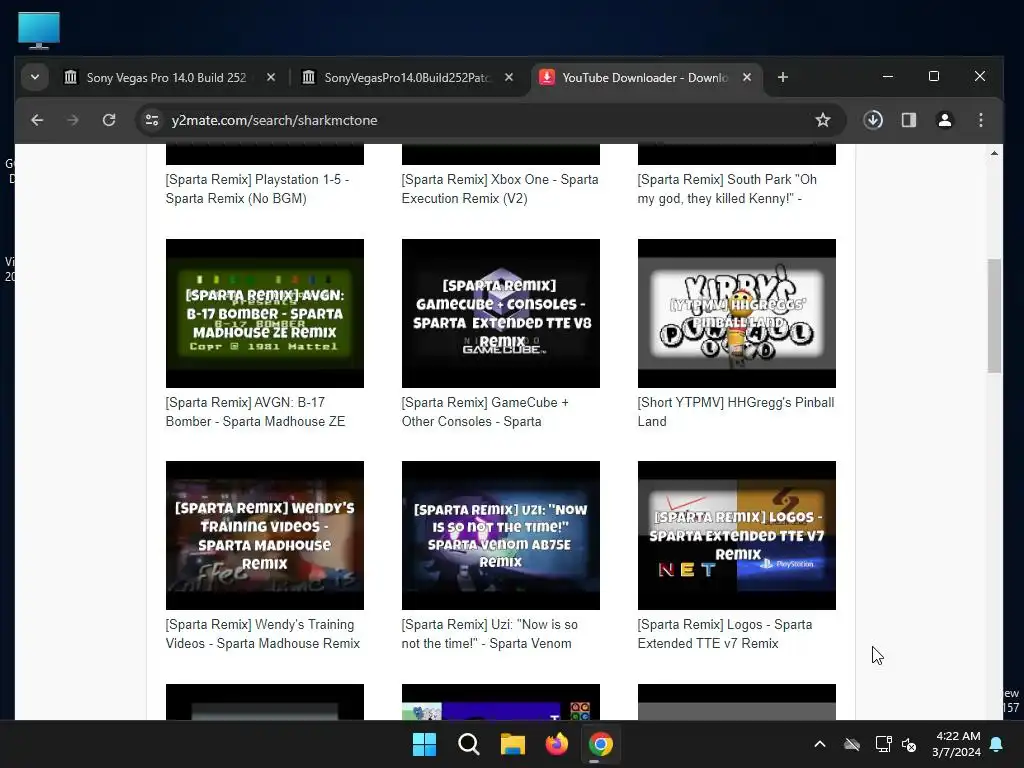Open Chrome three-dot menu
The height and width of the screenshot is (768, 1024).
tap(981, 120)
